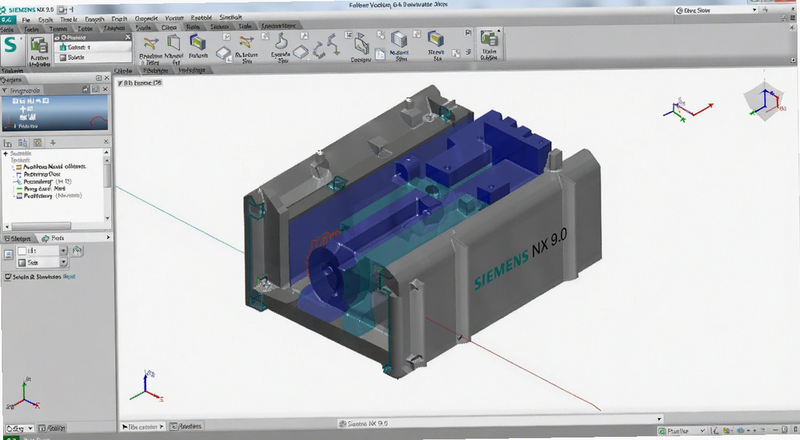Viewport: 800px width, 440px height.
Task: Click the flat white block icon right of the flask
Action: (x=301, y=52)
